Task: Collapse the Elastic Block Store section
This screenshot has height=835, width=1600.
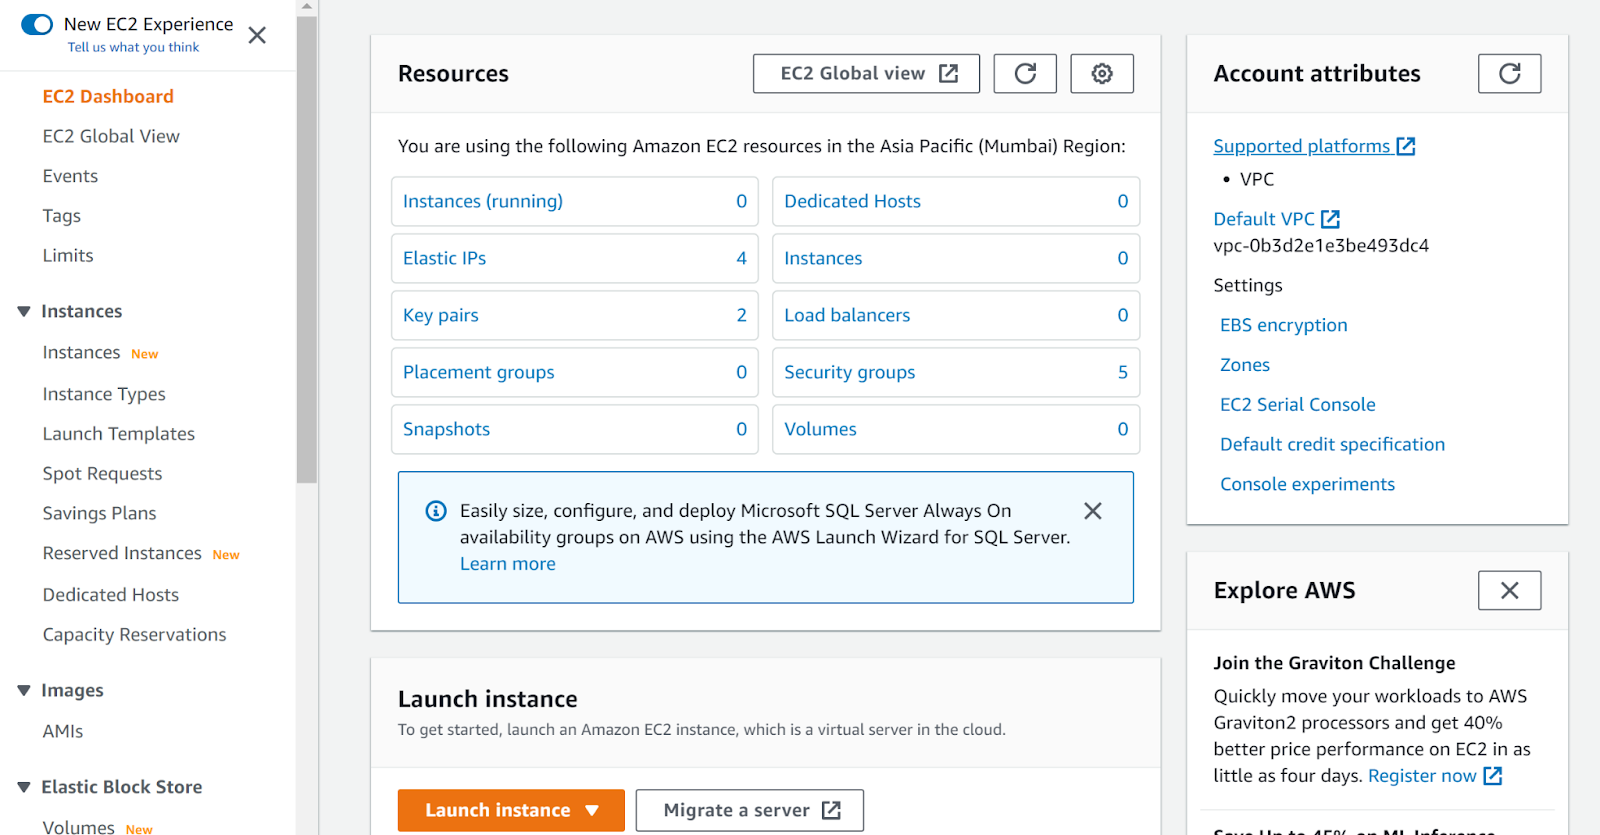Action: click(24, 788)
